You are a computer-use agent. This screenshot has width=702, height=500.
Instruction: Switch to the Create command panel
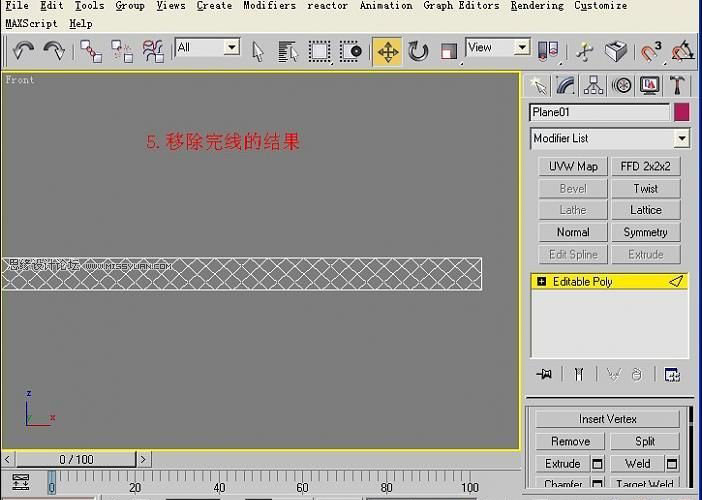[x=538, y=85]
